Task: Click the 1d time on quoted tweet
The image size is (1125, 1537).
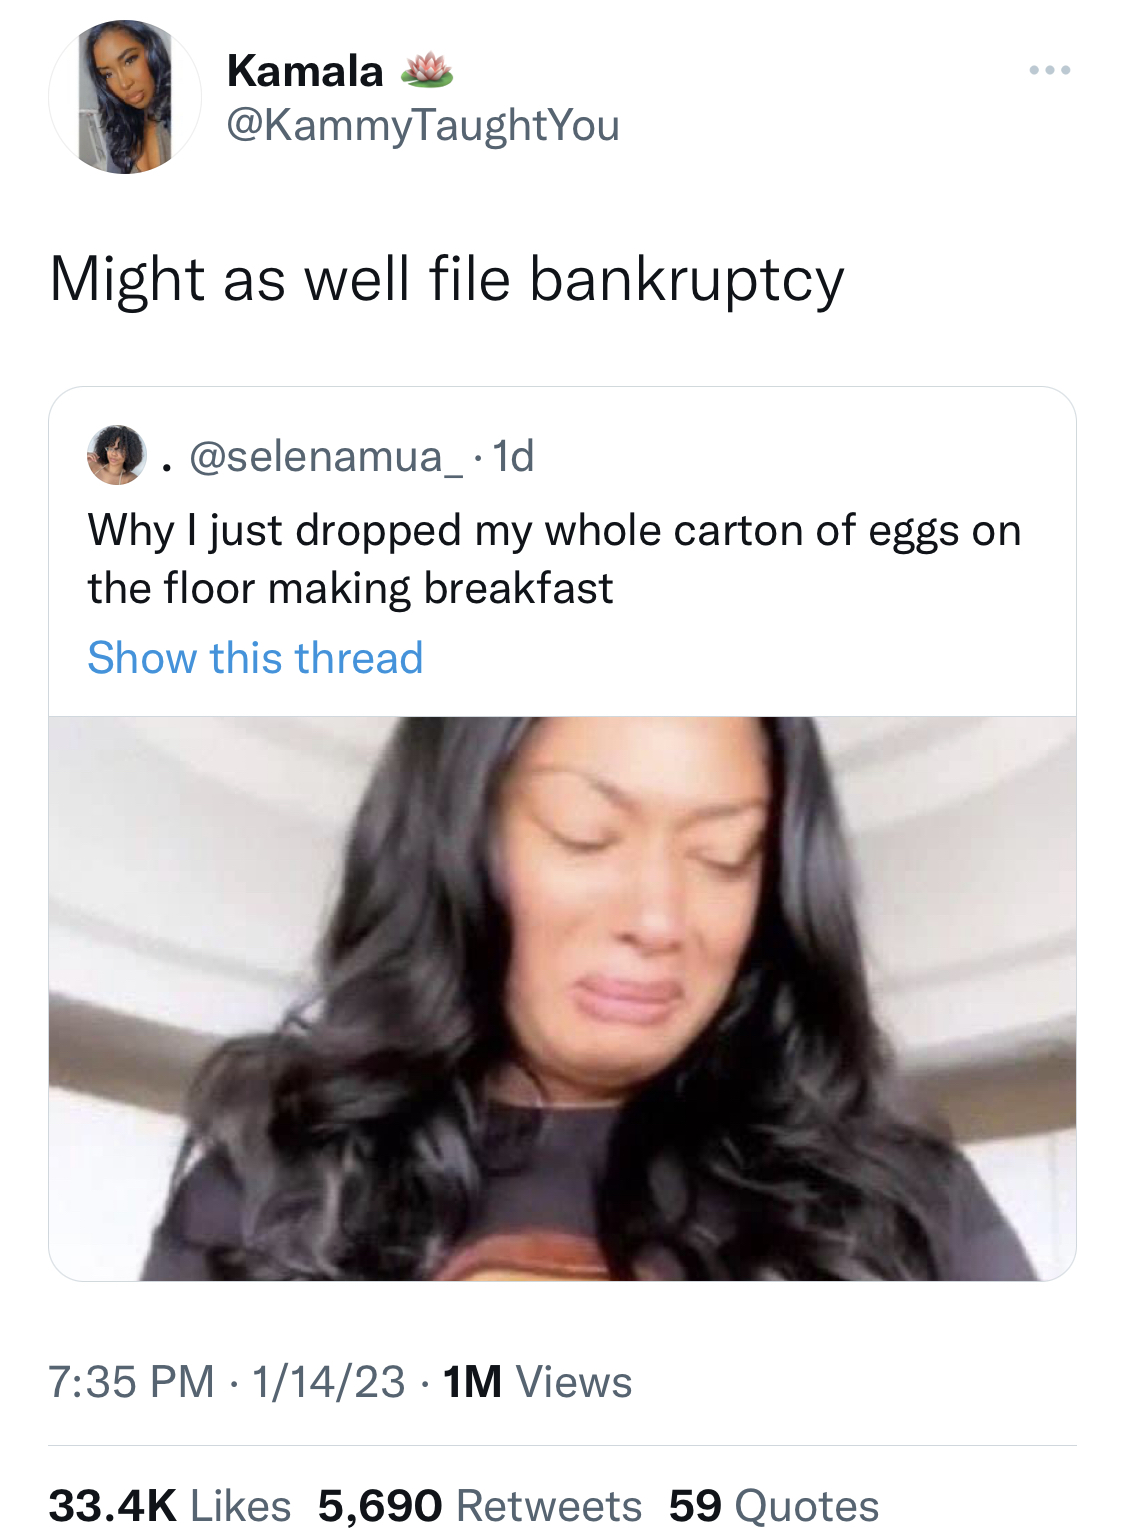Action: point(514,456)
